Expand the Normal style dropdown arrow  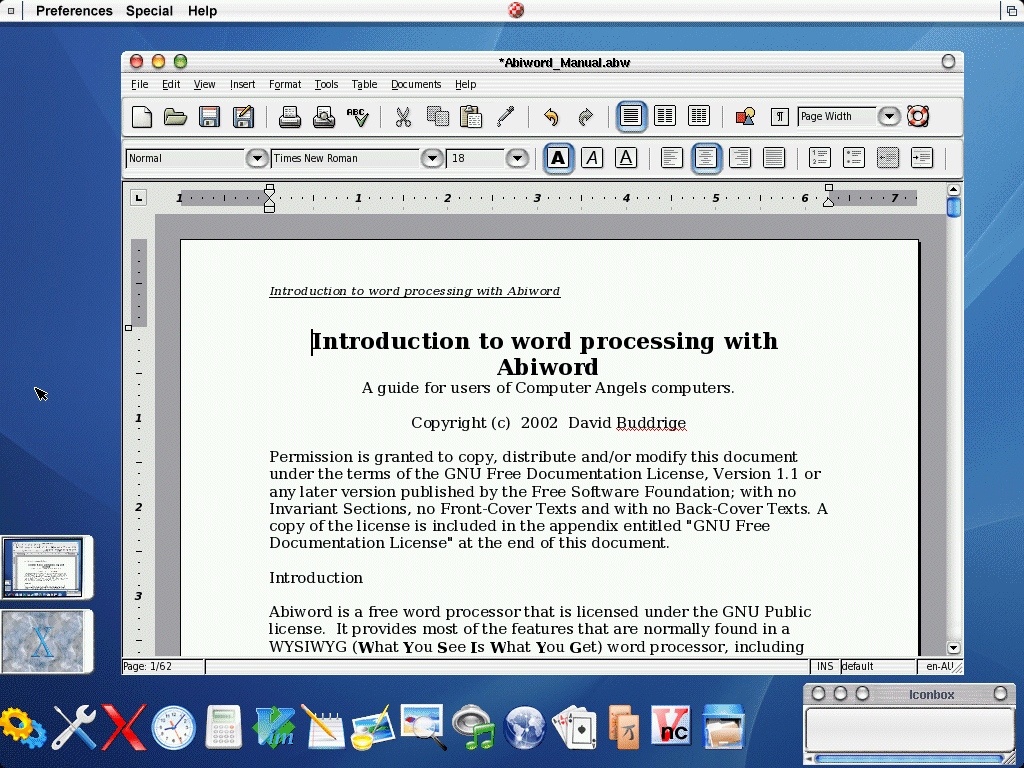click(257, 158)
